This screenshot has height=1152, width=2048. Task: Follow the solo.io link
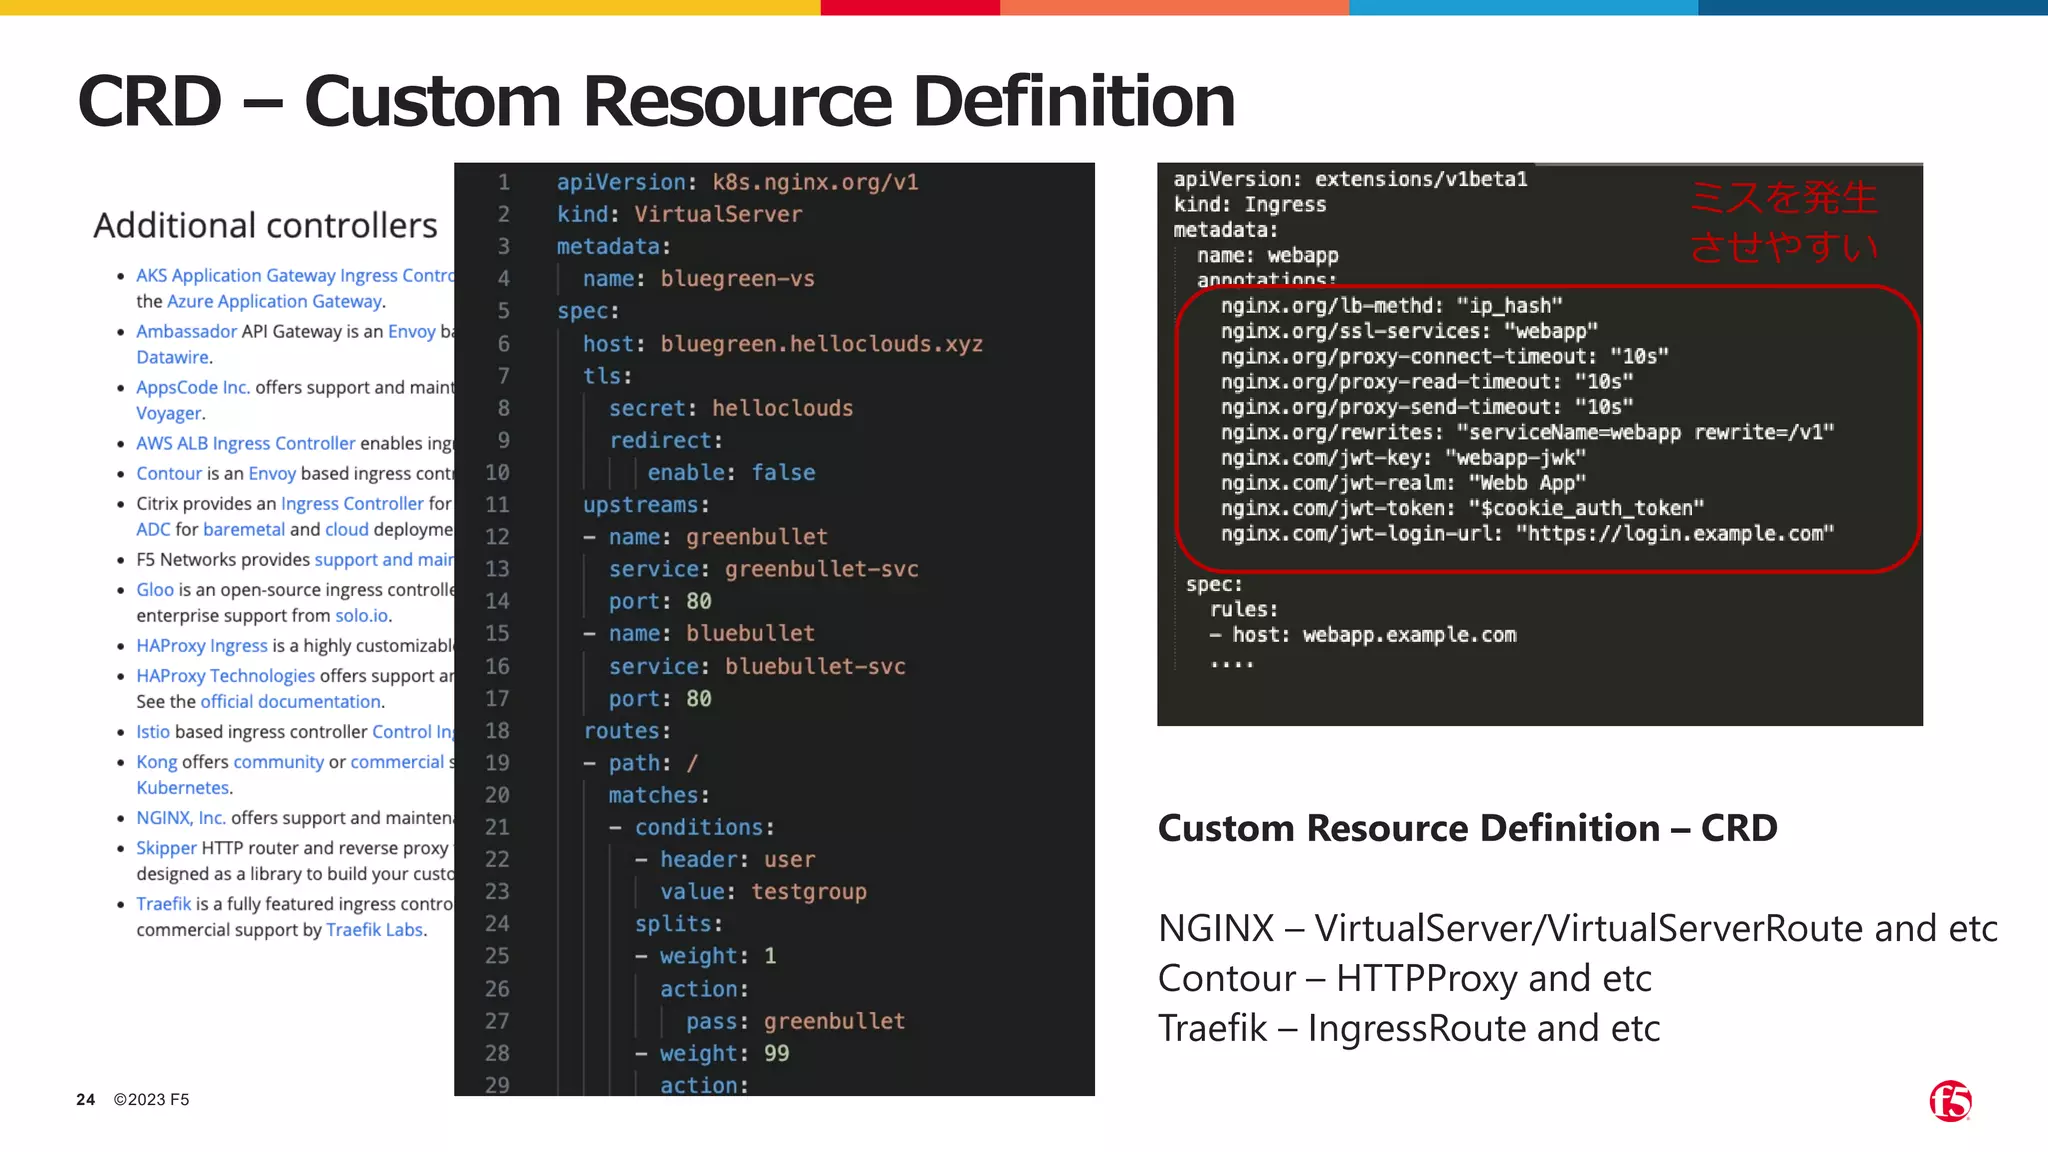[x=361, y=615]
